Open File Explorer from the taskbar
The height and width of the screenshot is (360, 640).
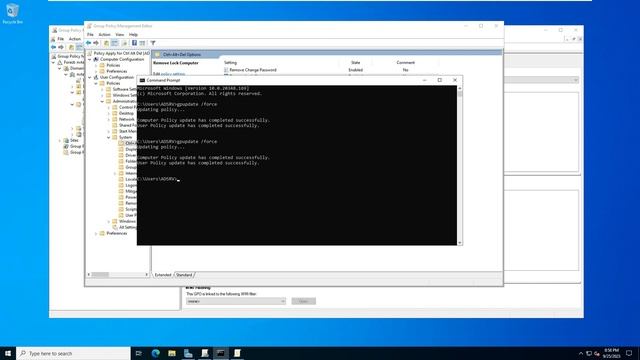172,353
